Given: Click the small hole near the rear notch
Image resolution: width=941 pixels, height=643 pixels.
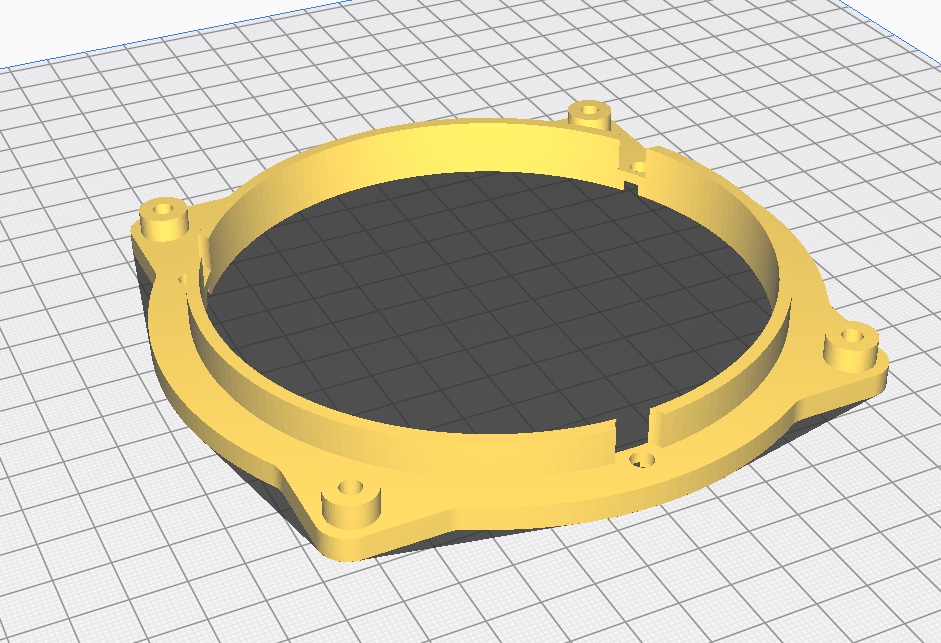Looking at the screenshot, I should [x=638, y=163].
